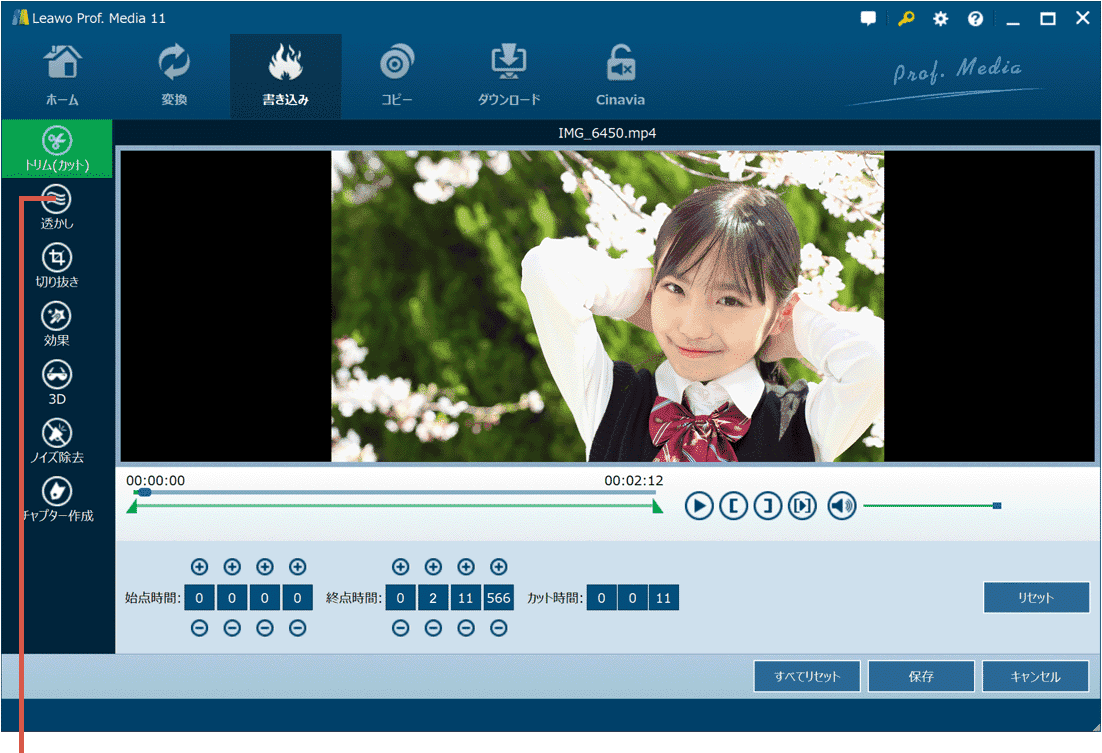Click the Reset All (すべてリセット) button
Image resolution: width=1102 pixels, height=753 pixels.
click(x=807, y=676)
